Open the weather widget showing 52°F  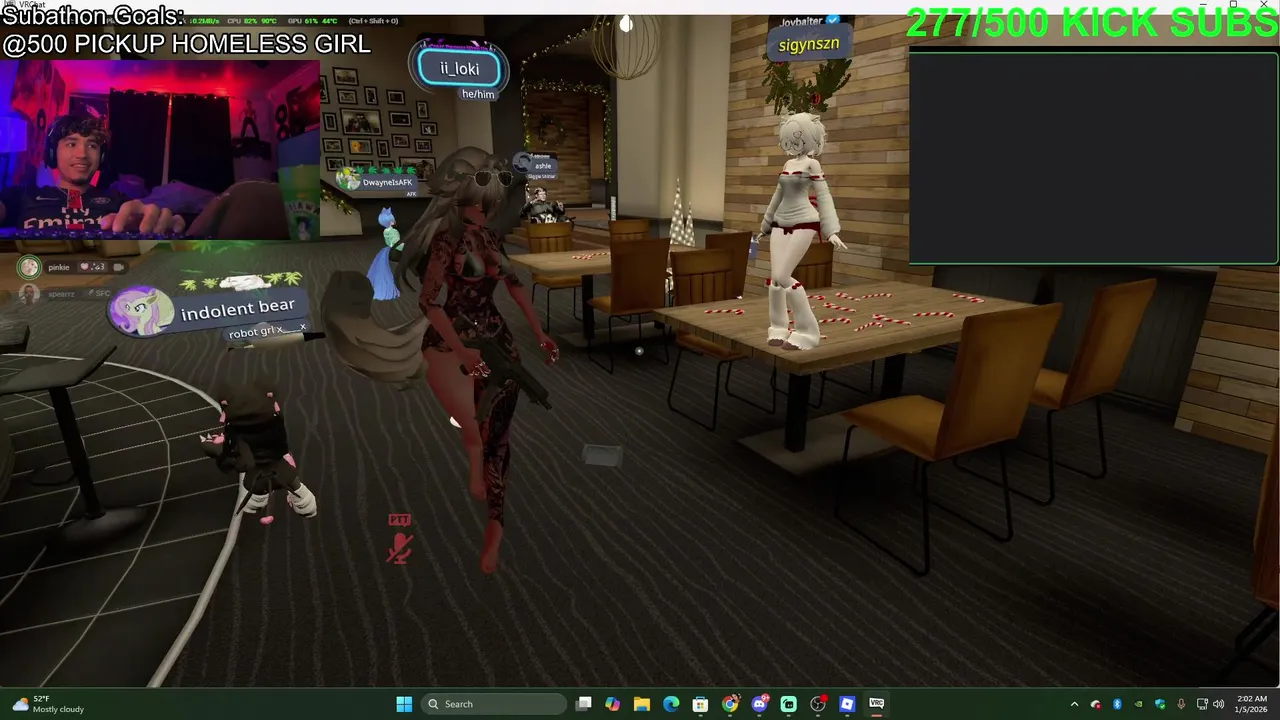(48, 704)
